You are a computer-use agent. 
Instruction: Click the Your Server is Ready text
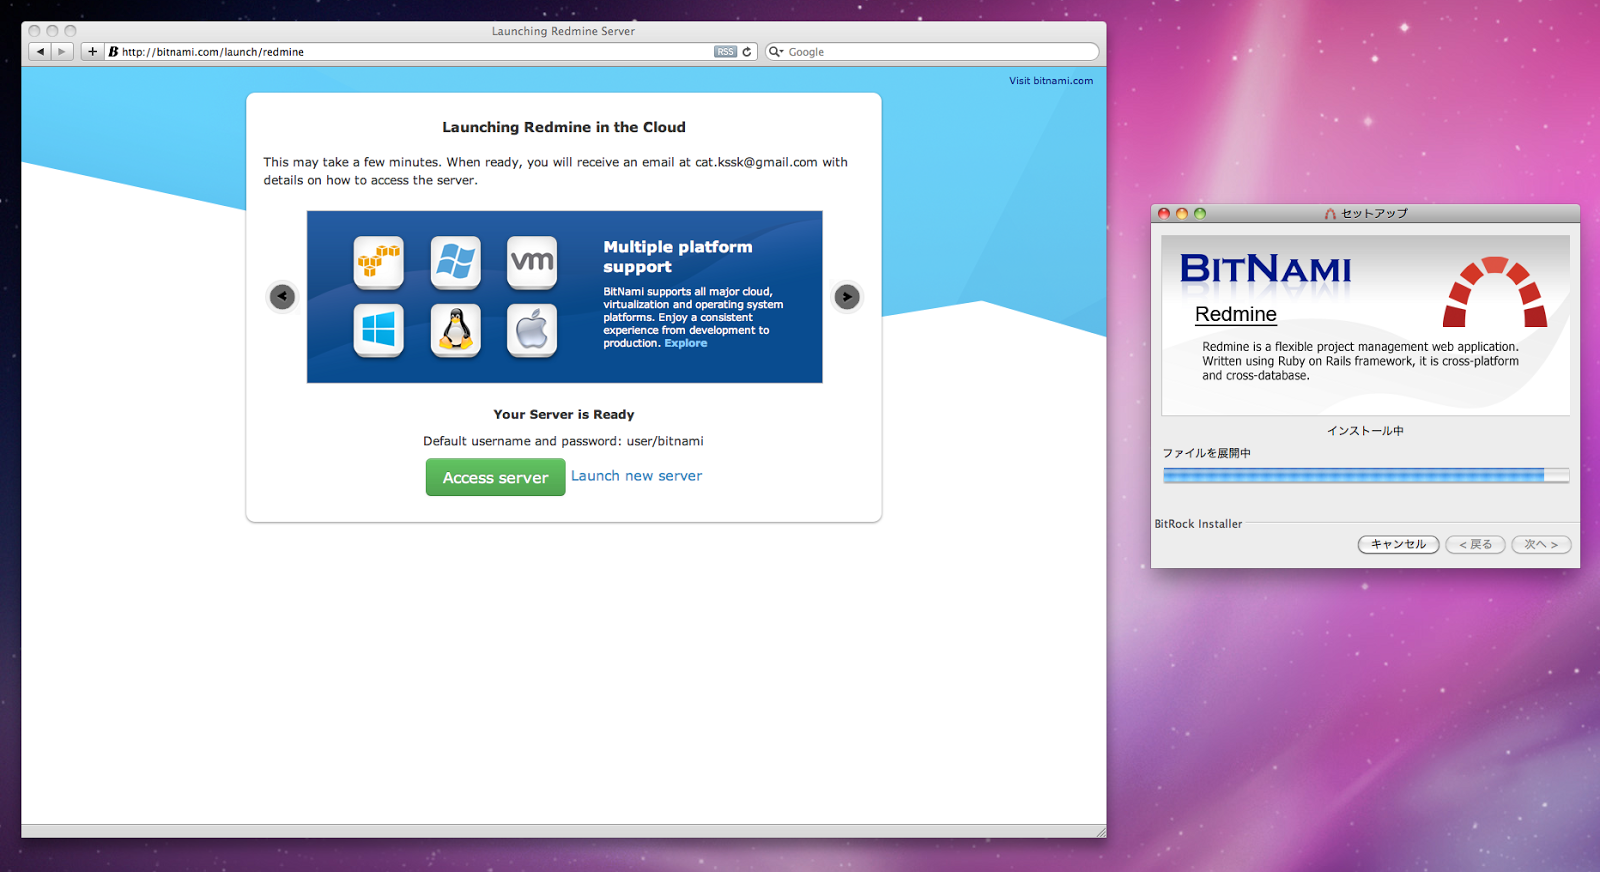tap(564, 414)
